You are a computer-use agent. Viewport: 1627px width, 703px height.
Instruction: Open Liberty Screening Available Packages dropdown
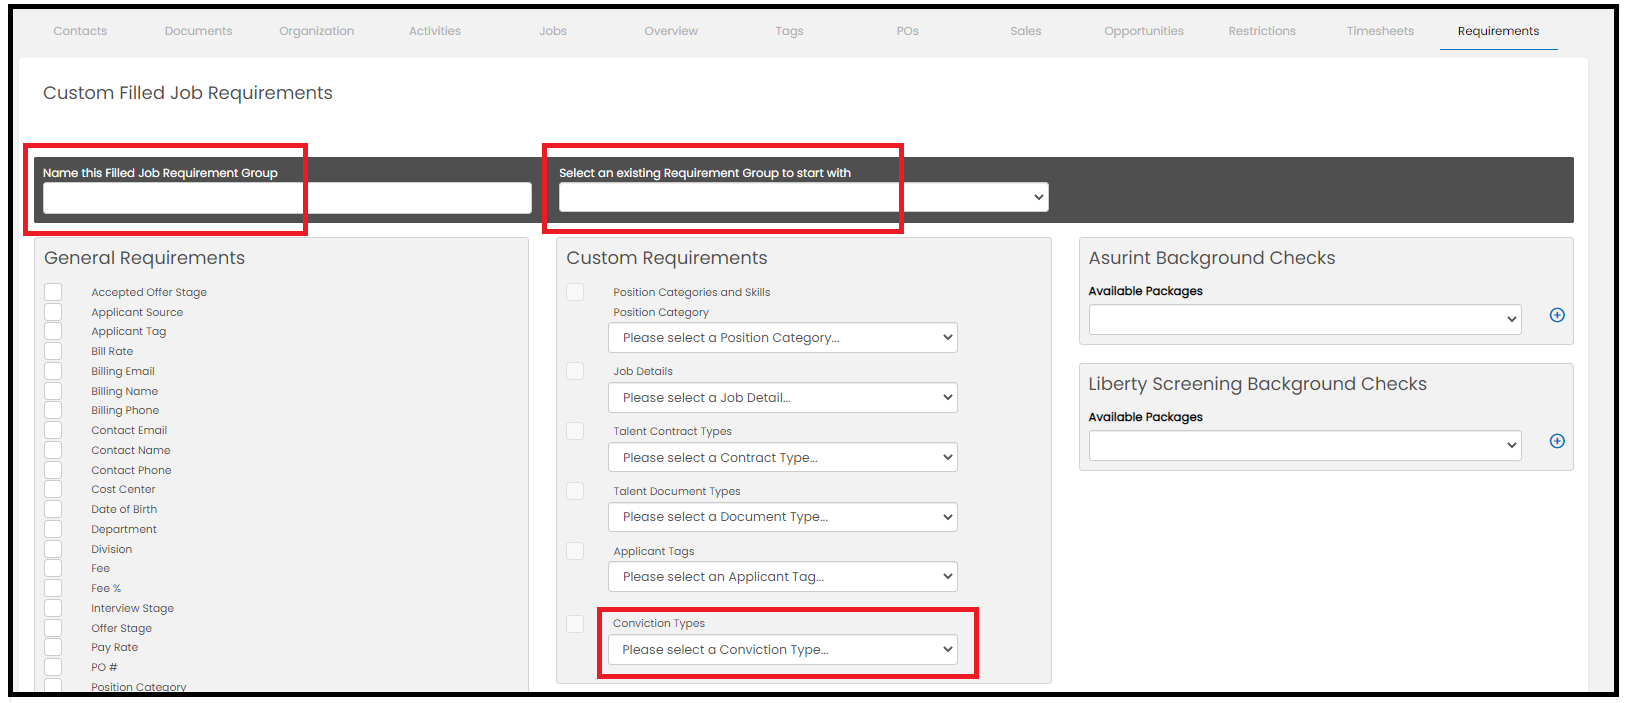coord(1305,446)
